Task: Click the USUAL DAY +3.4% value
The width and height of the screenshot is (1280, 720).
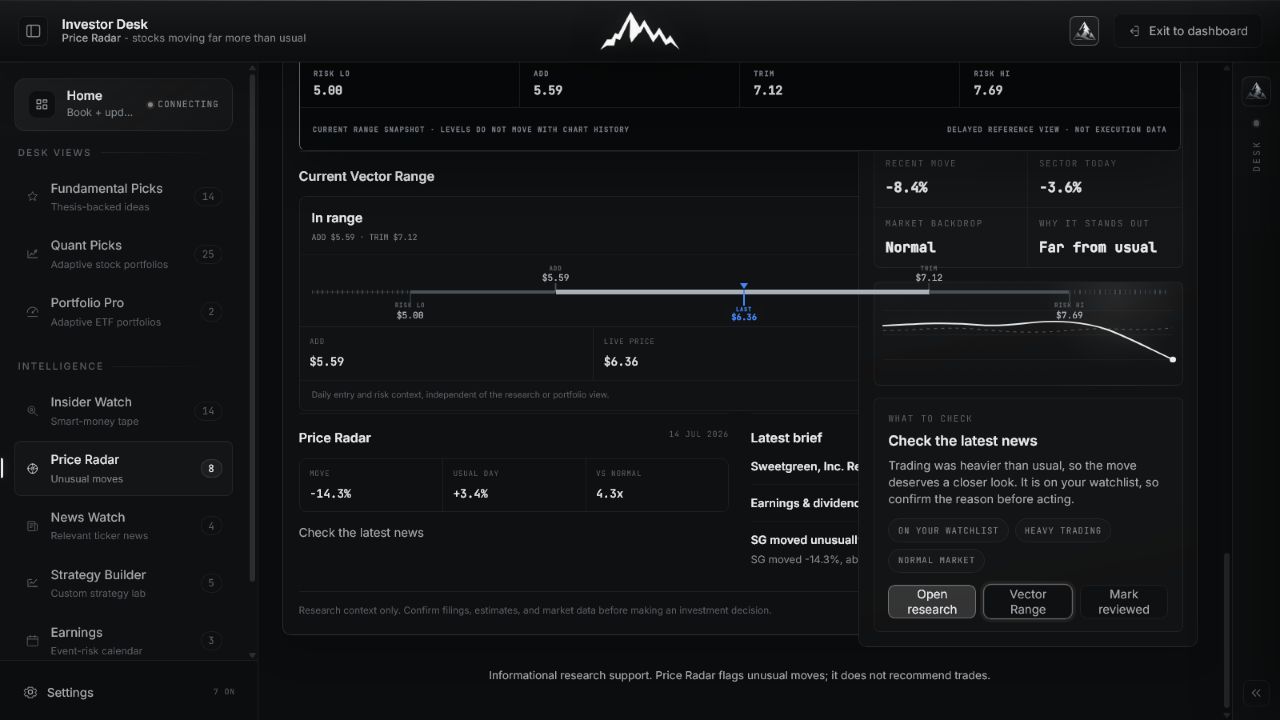Action: (x=470, y=494)
